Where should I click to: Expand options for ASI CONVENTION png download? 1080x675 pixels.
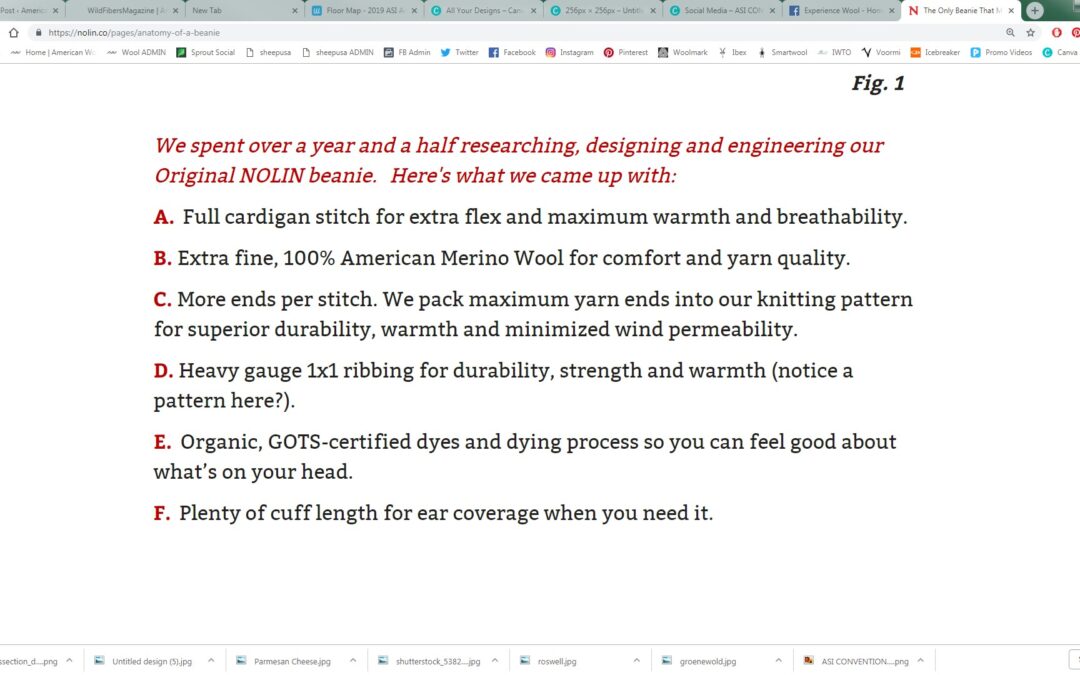point(920,661)
